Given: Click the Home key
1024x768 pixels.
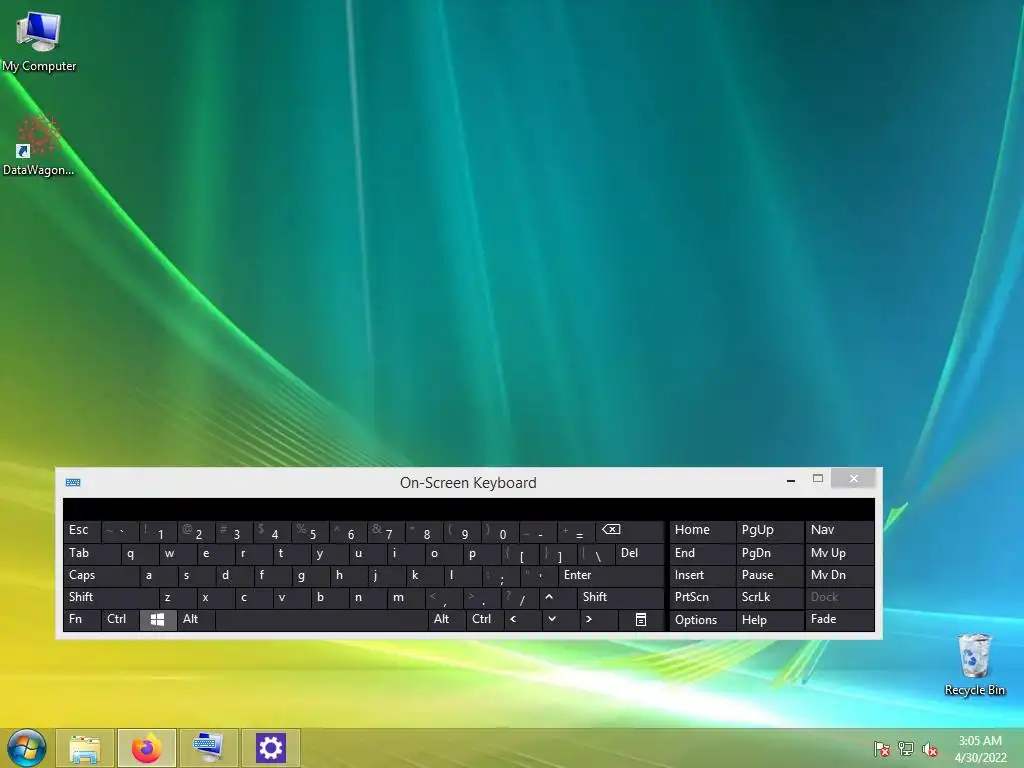Looking at the screenshot, I should pos(703,531).
